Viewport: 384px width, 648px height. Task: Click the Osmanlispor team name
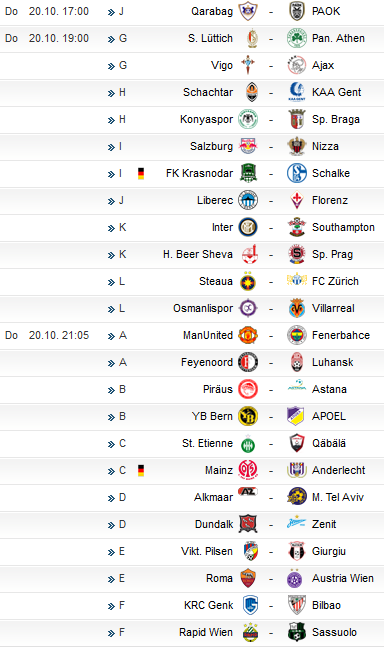203,308
